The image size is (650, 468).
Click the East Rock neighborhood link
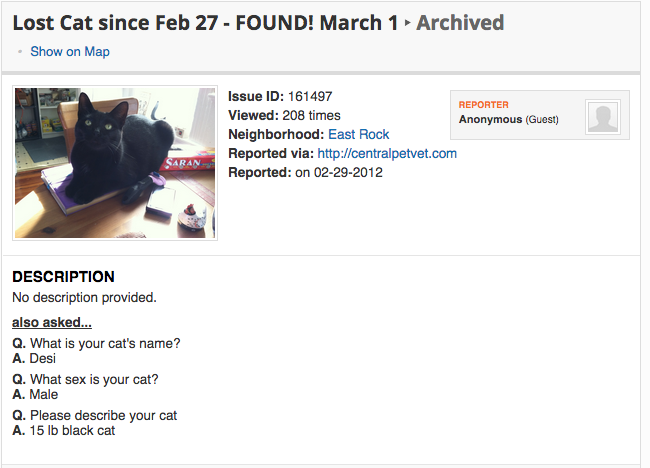click(x=359, y=134)
